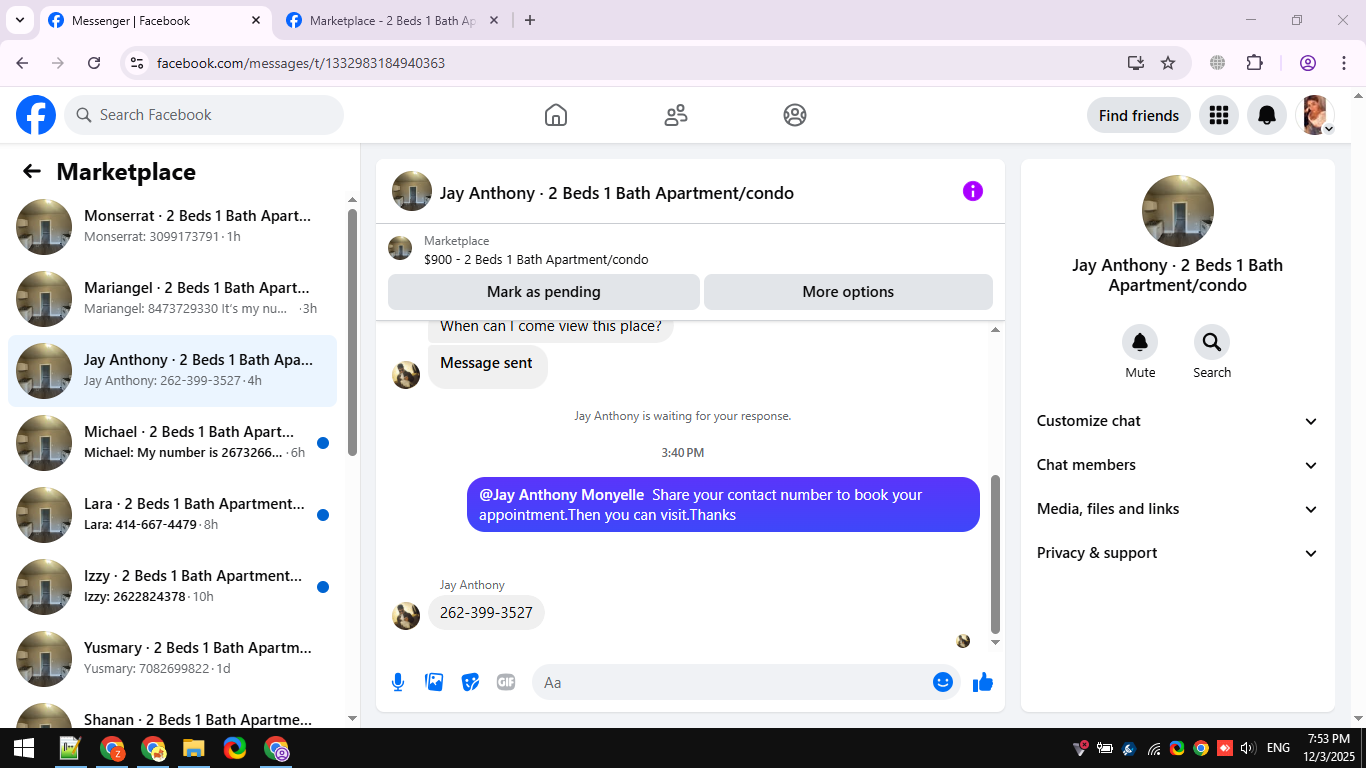Open a new browser tab
The width and height of the screenshot is (1366, 768).
coord(530,20)
